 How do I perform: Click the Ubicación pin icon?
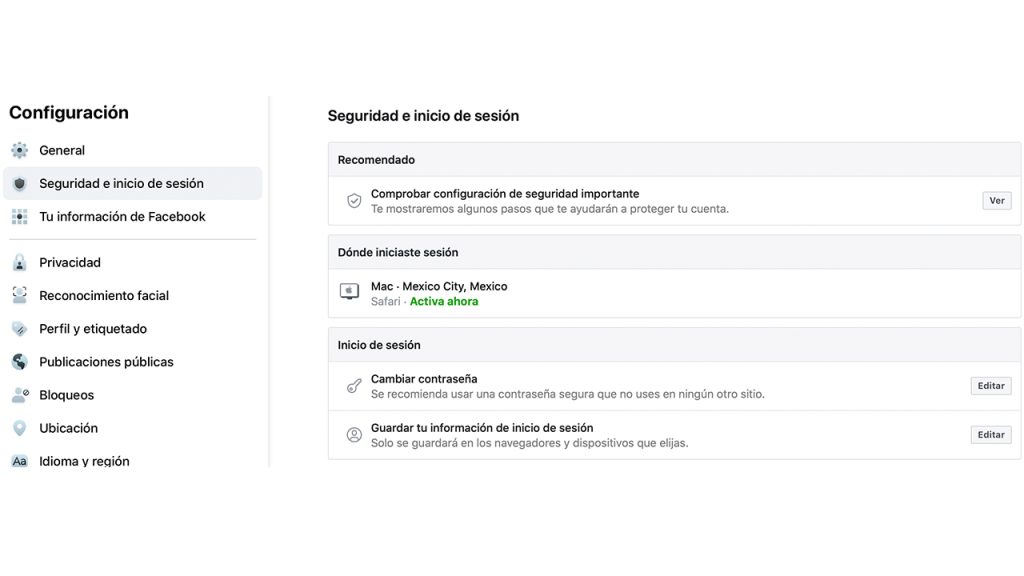point(19,428)
